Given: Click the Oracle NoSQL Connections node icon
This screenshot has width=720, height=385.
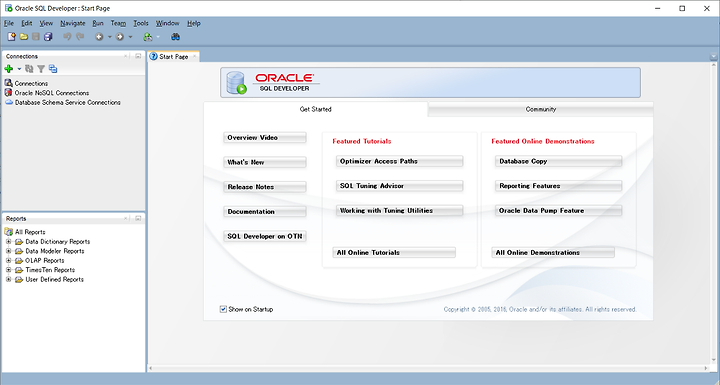Looking at the screenshot, I should 8,93.
